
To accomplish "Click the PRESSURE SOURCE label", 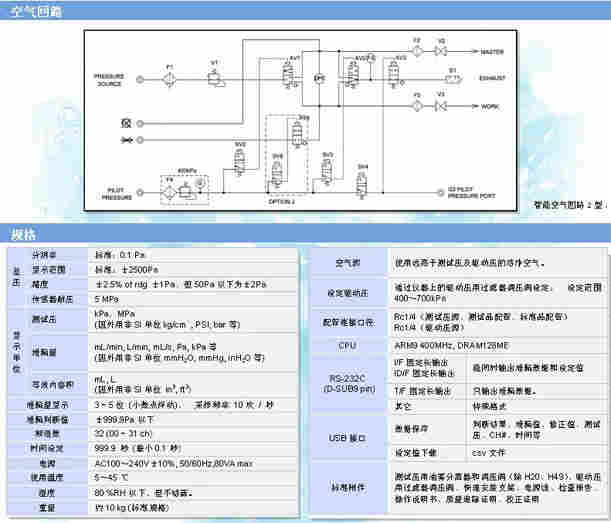I will click(109, 79).
